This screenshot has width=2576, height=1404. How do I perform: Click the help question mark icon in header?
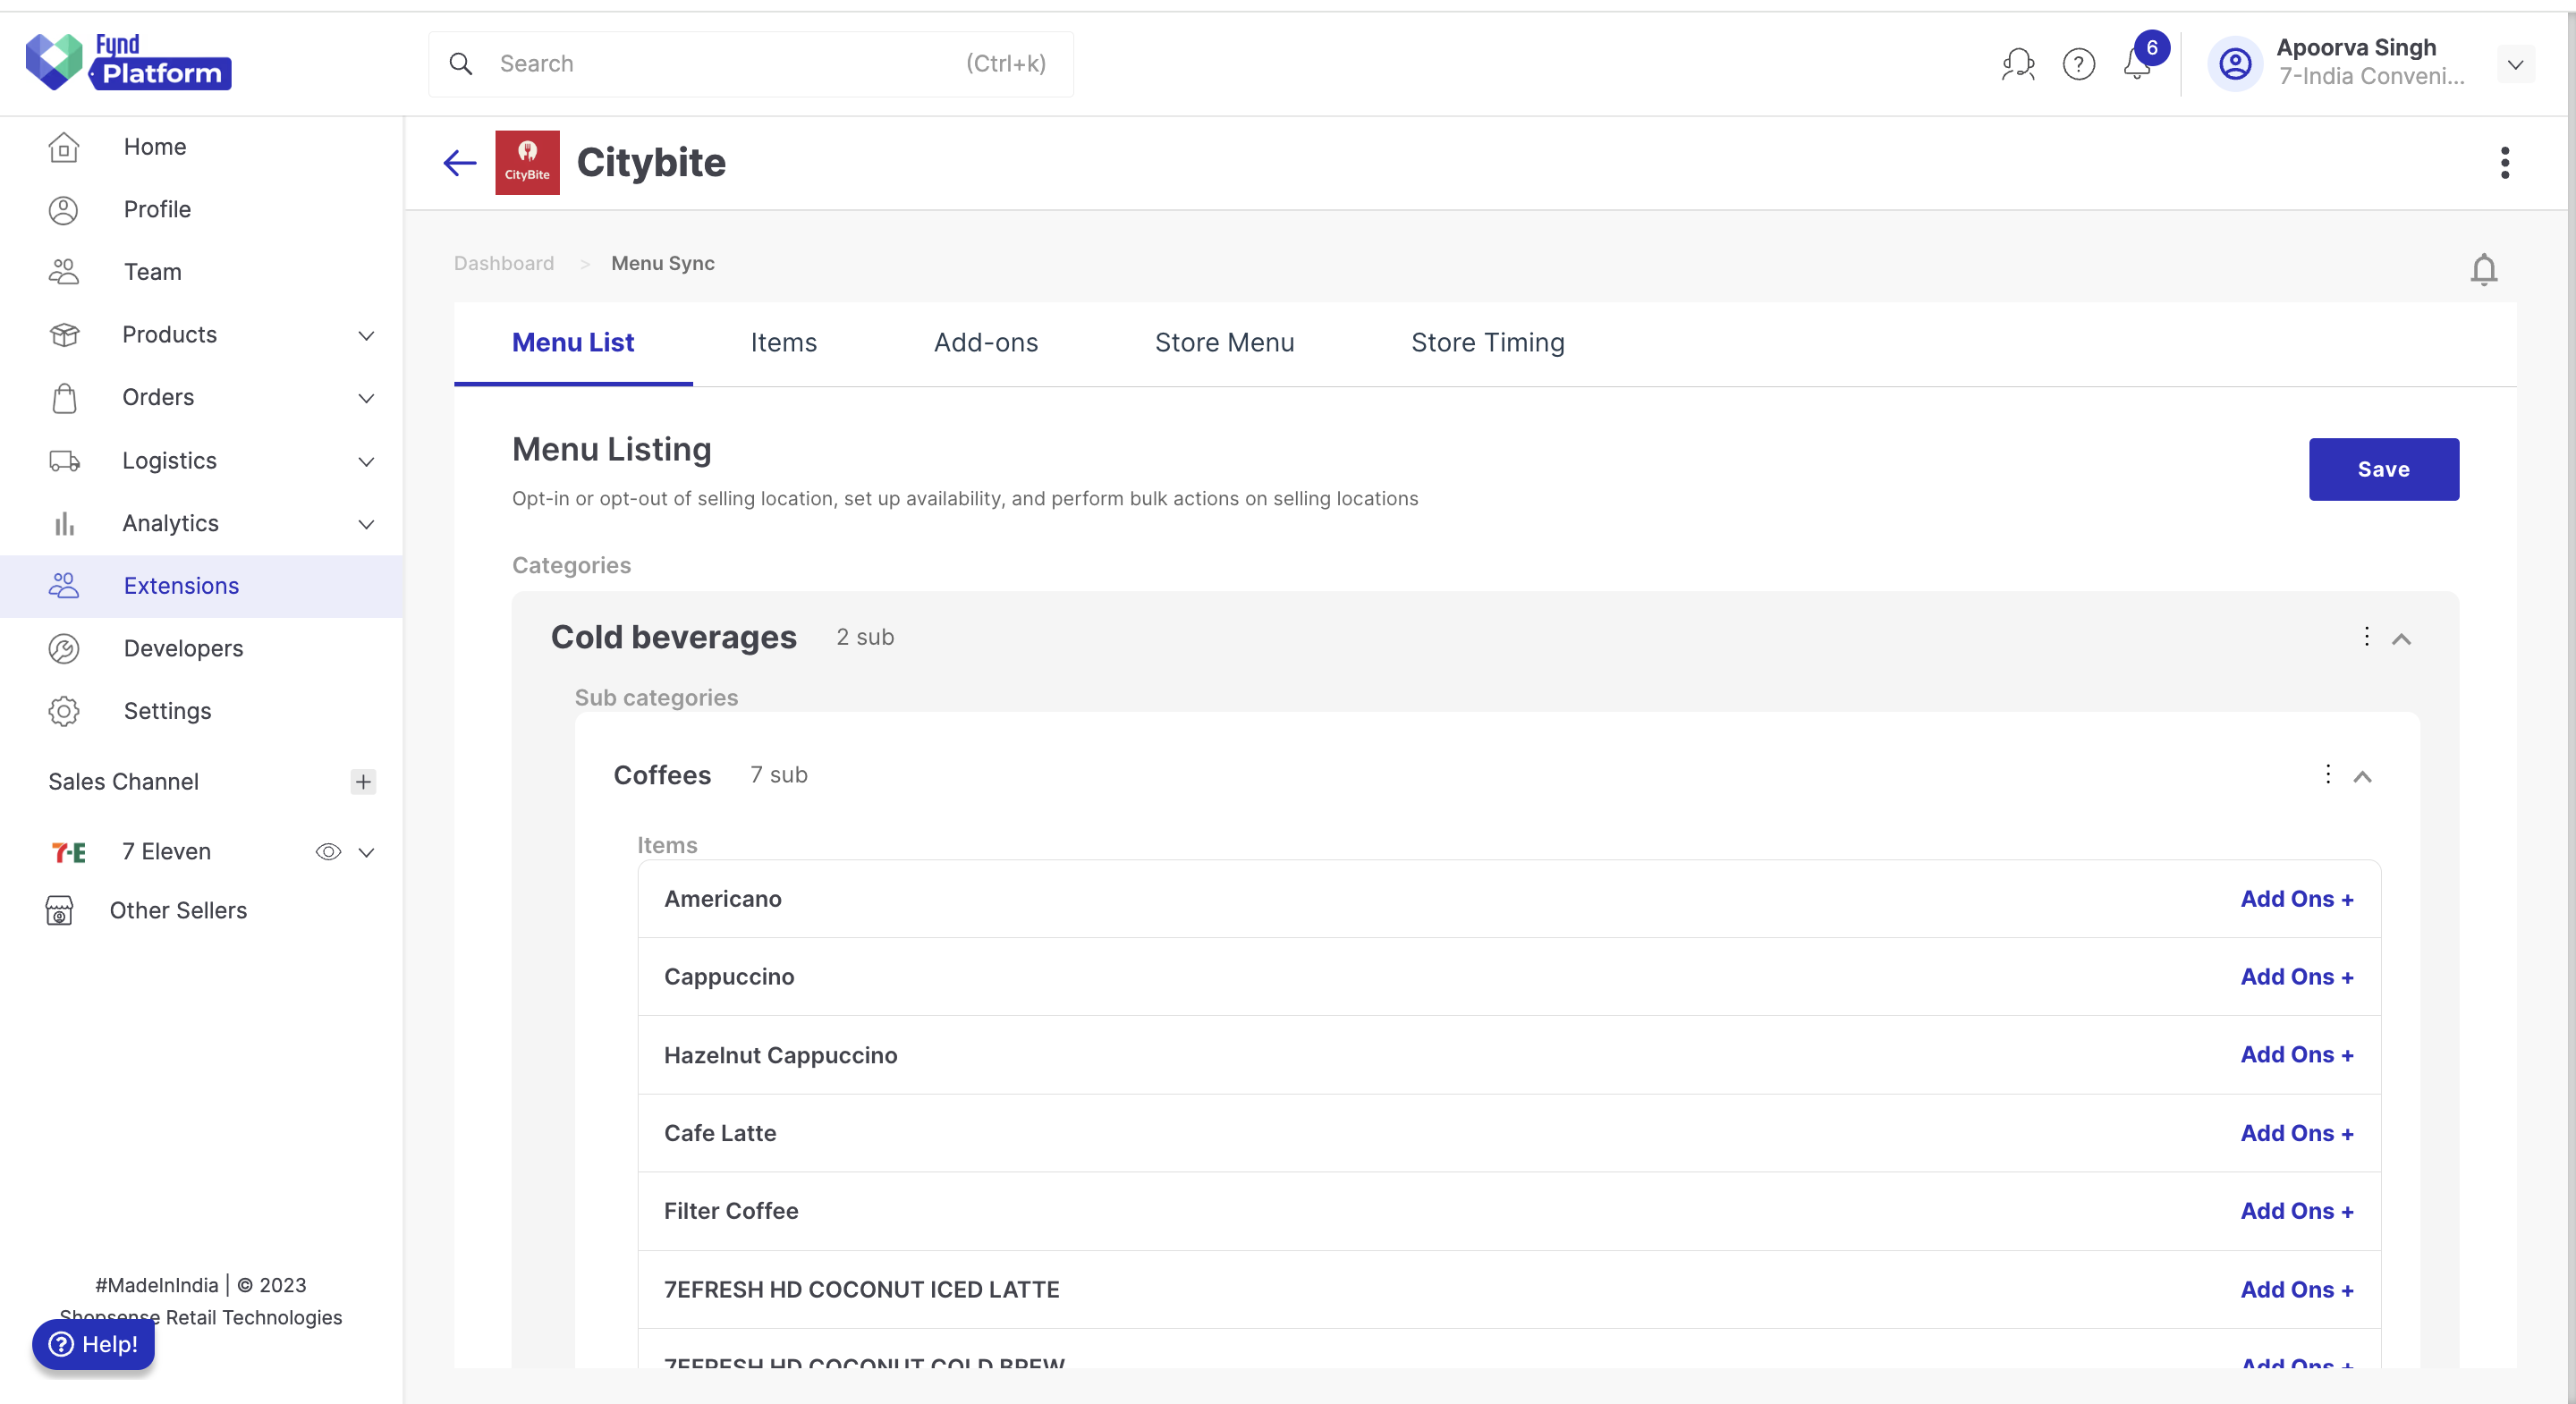tap(2078, 64)
